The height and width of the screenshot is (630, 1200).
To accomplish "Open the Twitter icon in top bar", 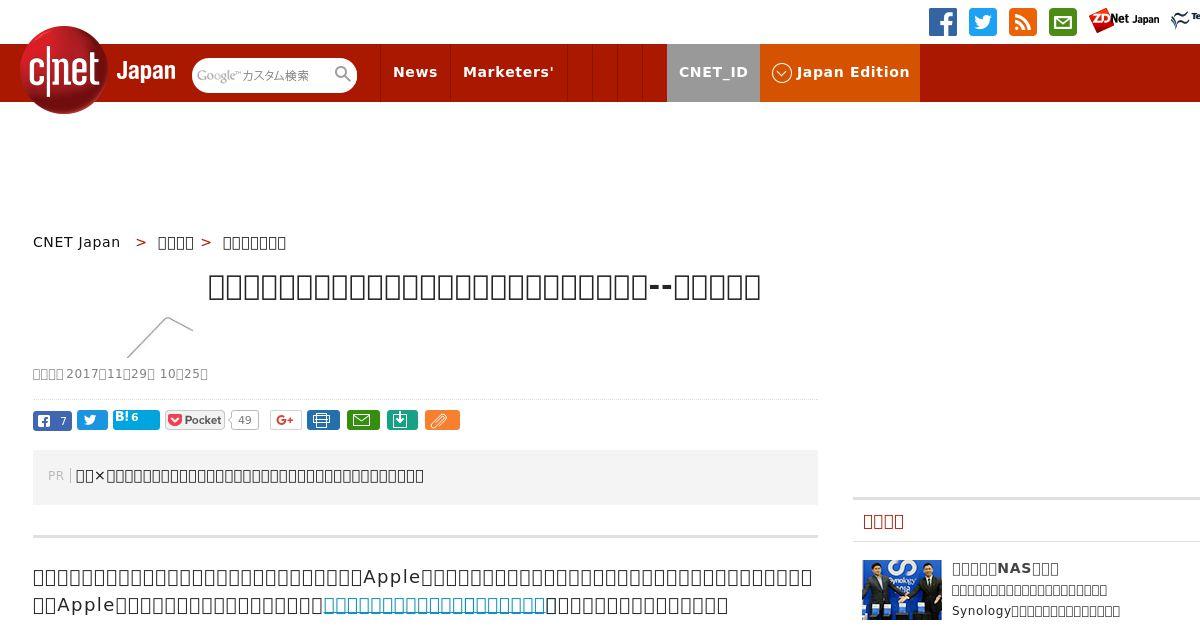I will coord(983,22).
